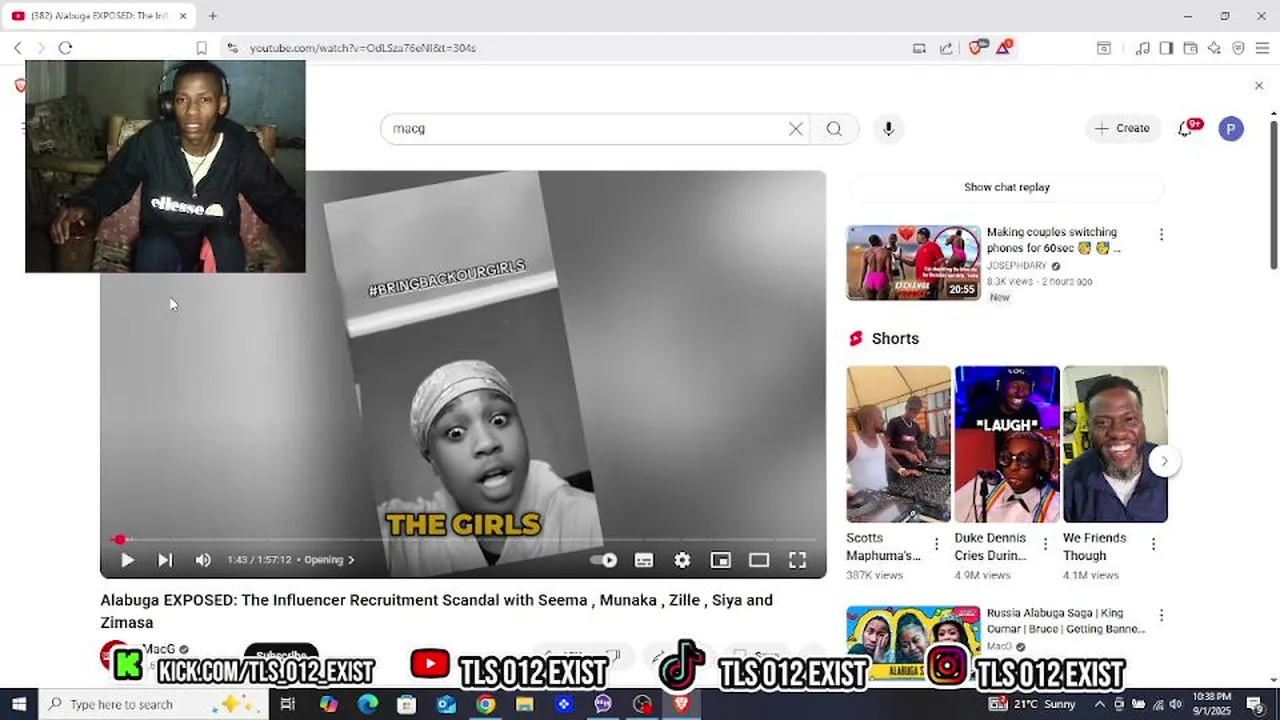This screenshot has height=720, width=1280.
Task: Open options menu for 'Making couples' video
Action: [1161, 234]
